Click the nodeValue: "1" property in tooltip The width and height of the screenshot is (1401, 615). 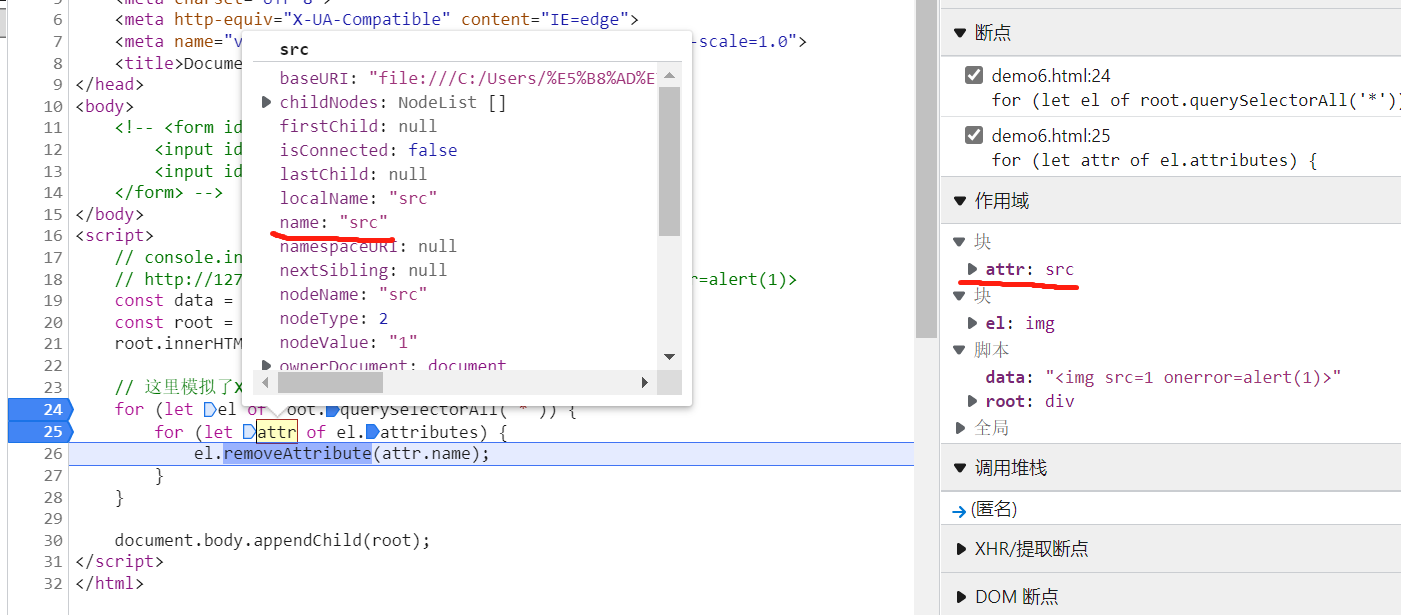point(349,342)
